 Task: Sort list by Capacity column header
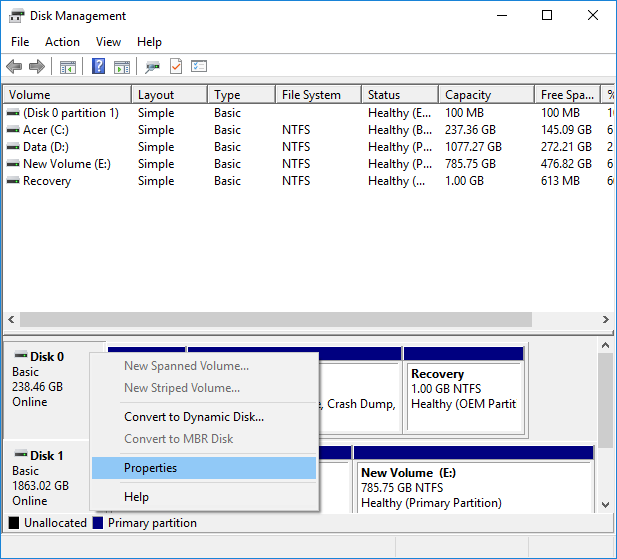467,95
